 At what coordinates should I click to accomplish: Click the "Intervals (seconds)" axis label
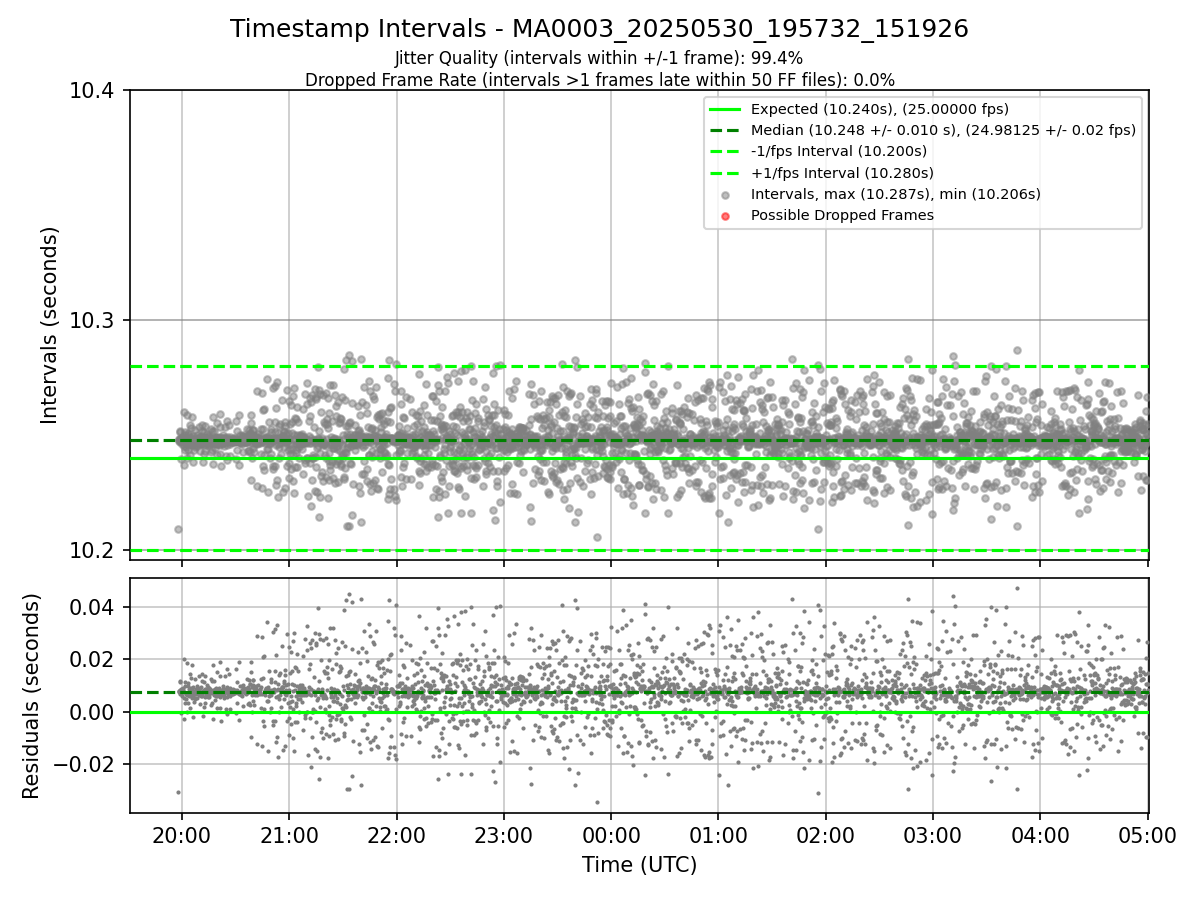point(50,325)
